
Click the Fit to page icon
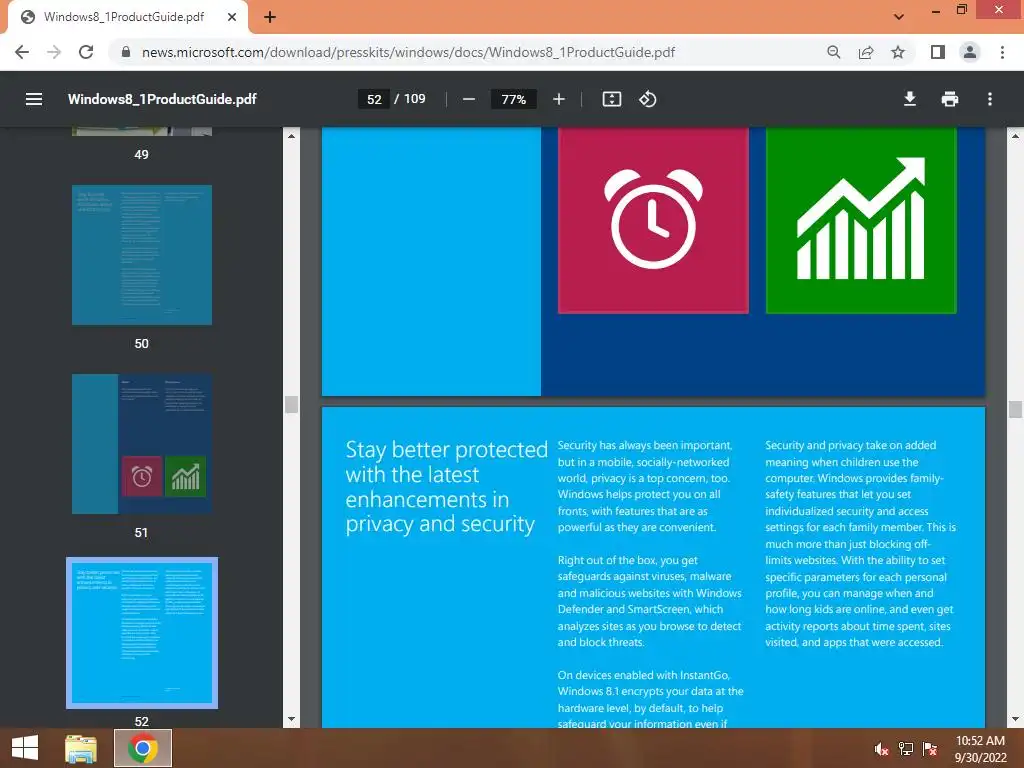611,99
